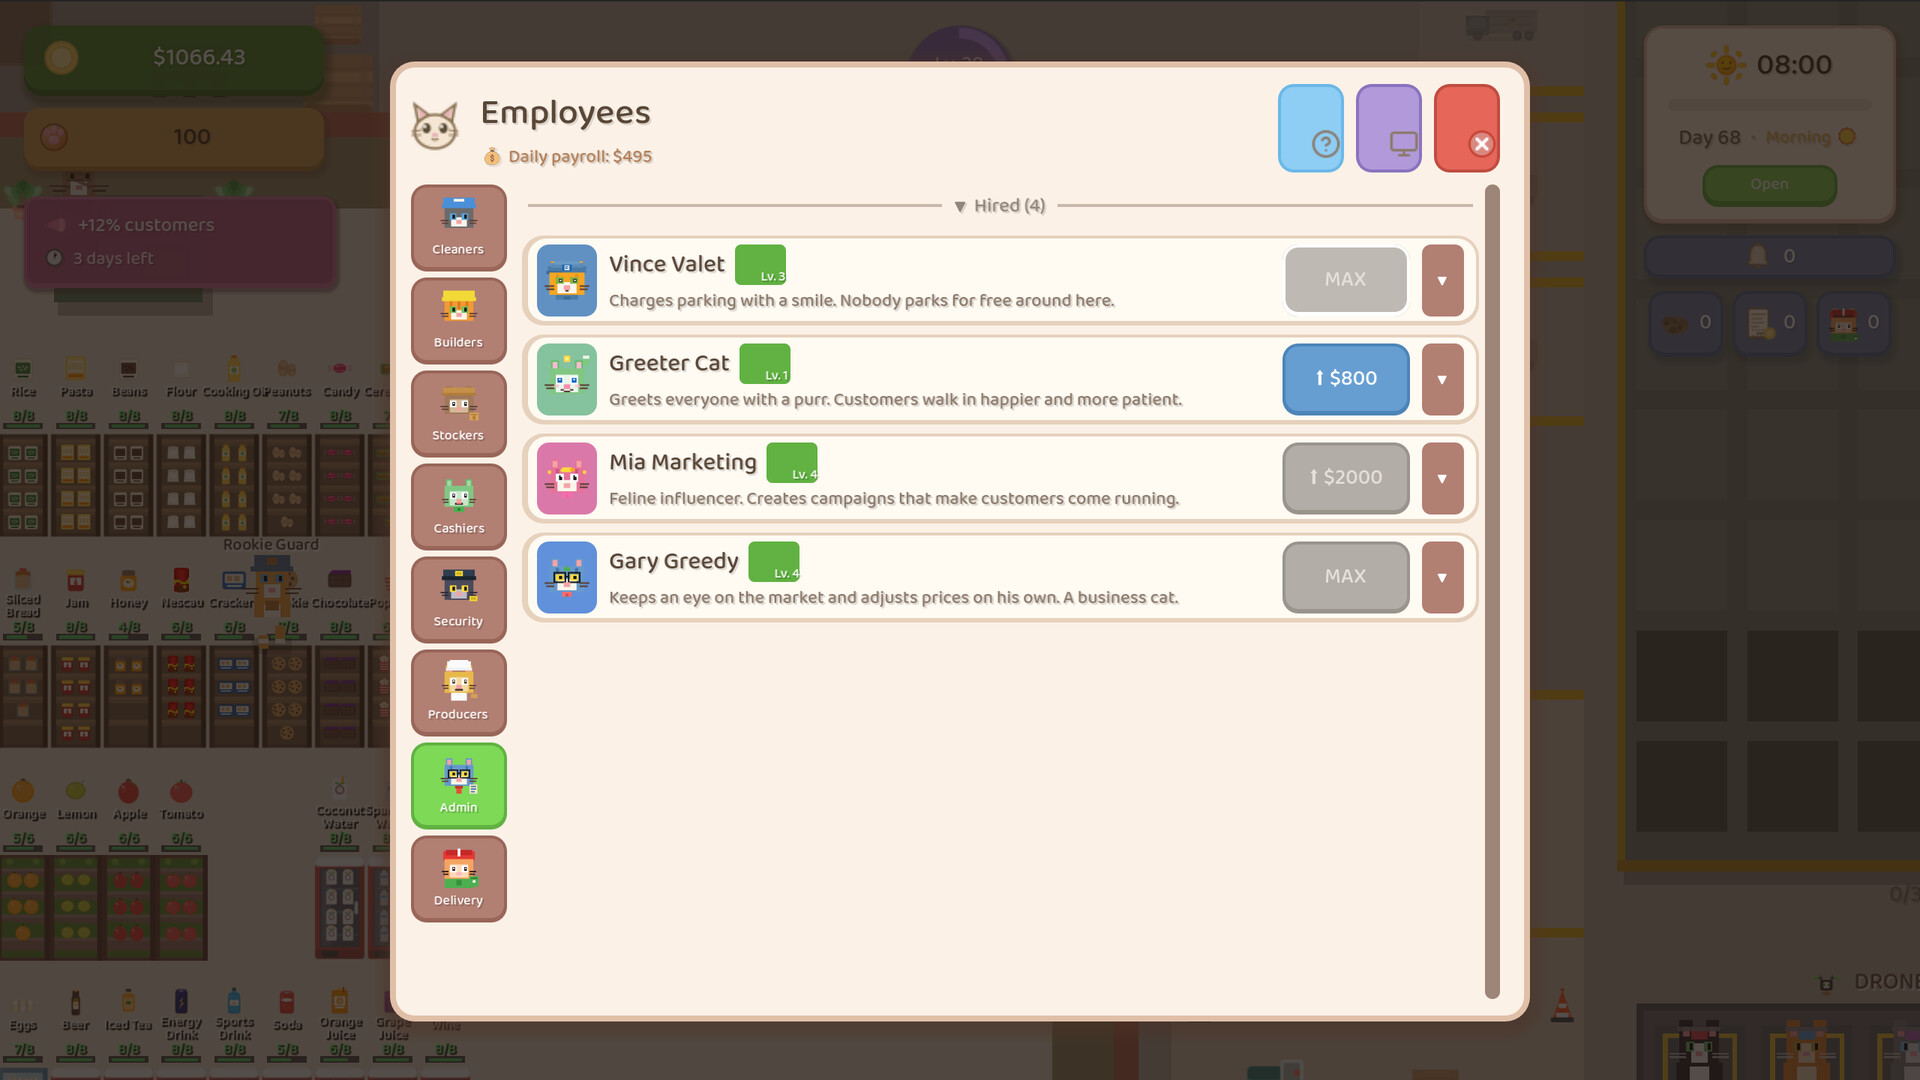
Task: Expand Greeter Cat's dropdown arrow
Action: [x=1442, y=380]
